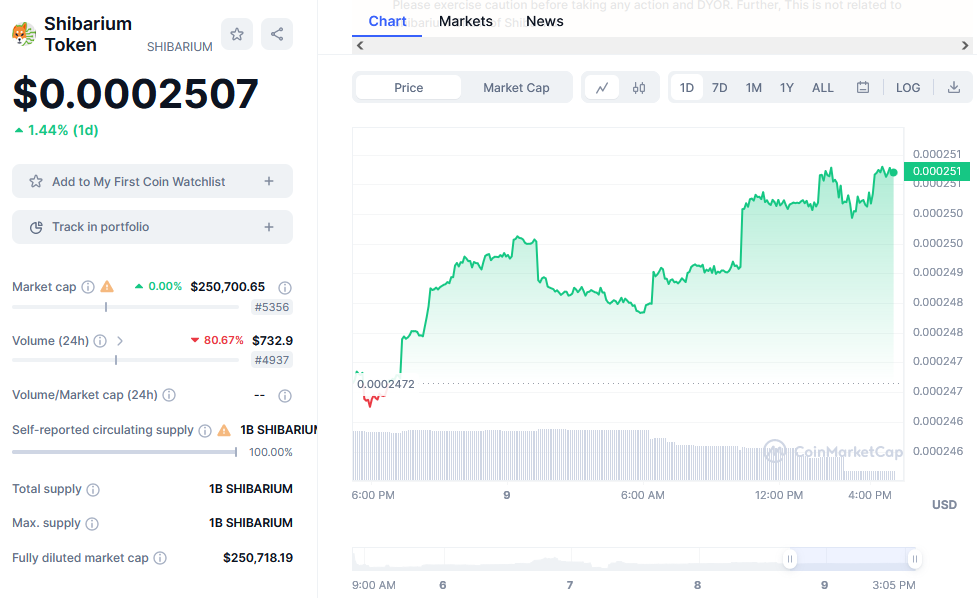Click the 80.67% volume change text
This screenshot has height=598, width=977.
tap(217, 340)
